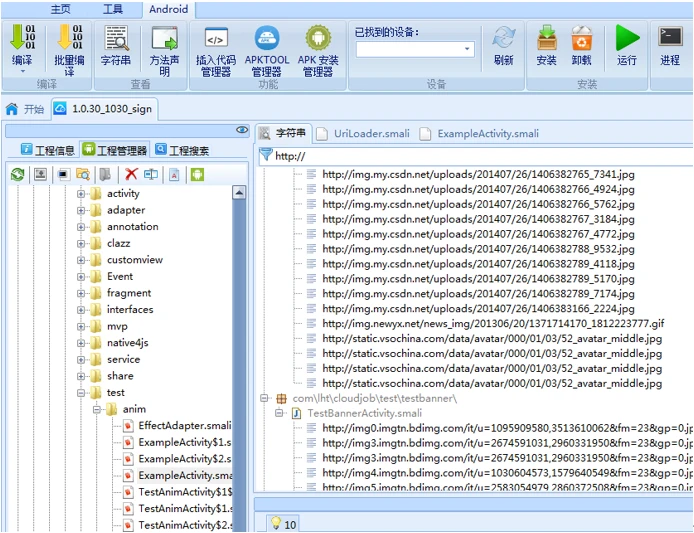694x533 pixels.
Task: Collapse the com\lht\cloudjob\test\testbanner node
Action: click(x=264, y=398)
